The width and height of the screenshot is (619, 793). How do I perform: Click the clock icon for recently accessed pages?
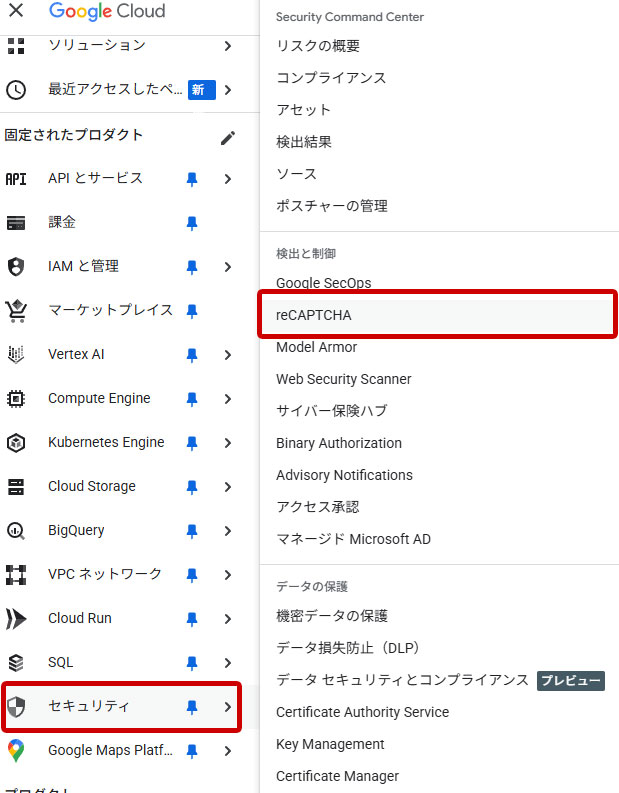[x=16, y=90]
